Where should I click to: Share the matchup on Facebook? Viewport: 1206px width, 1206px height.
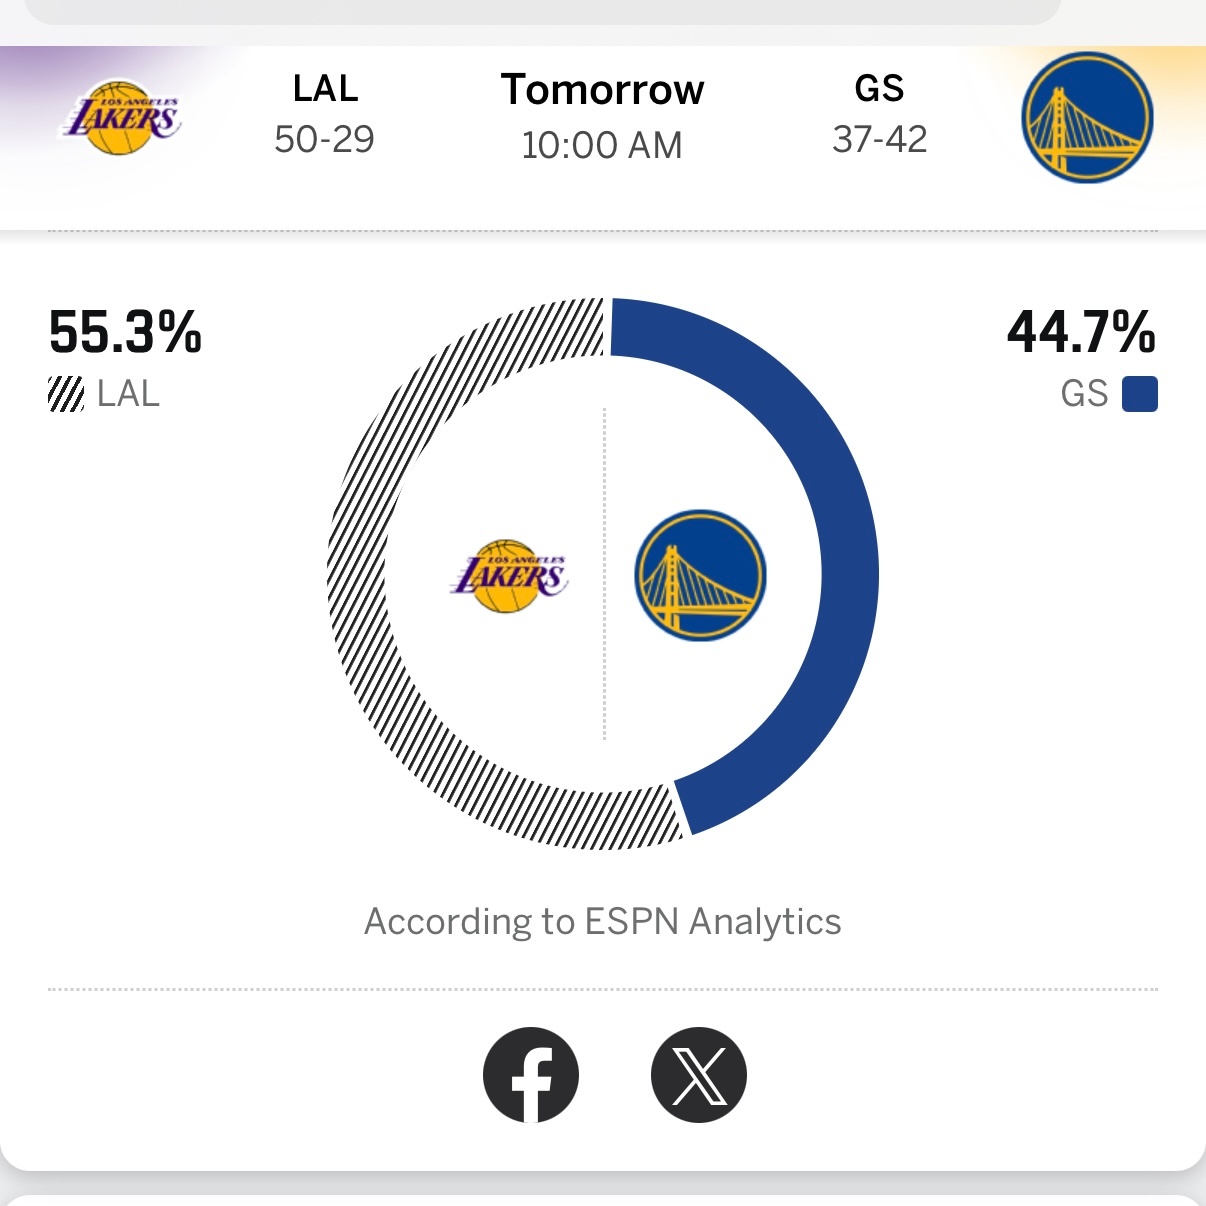click(531, 1074)
